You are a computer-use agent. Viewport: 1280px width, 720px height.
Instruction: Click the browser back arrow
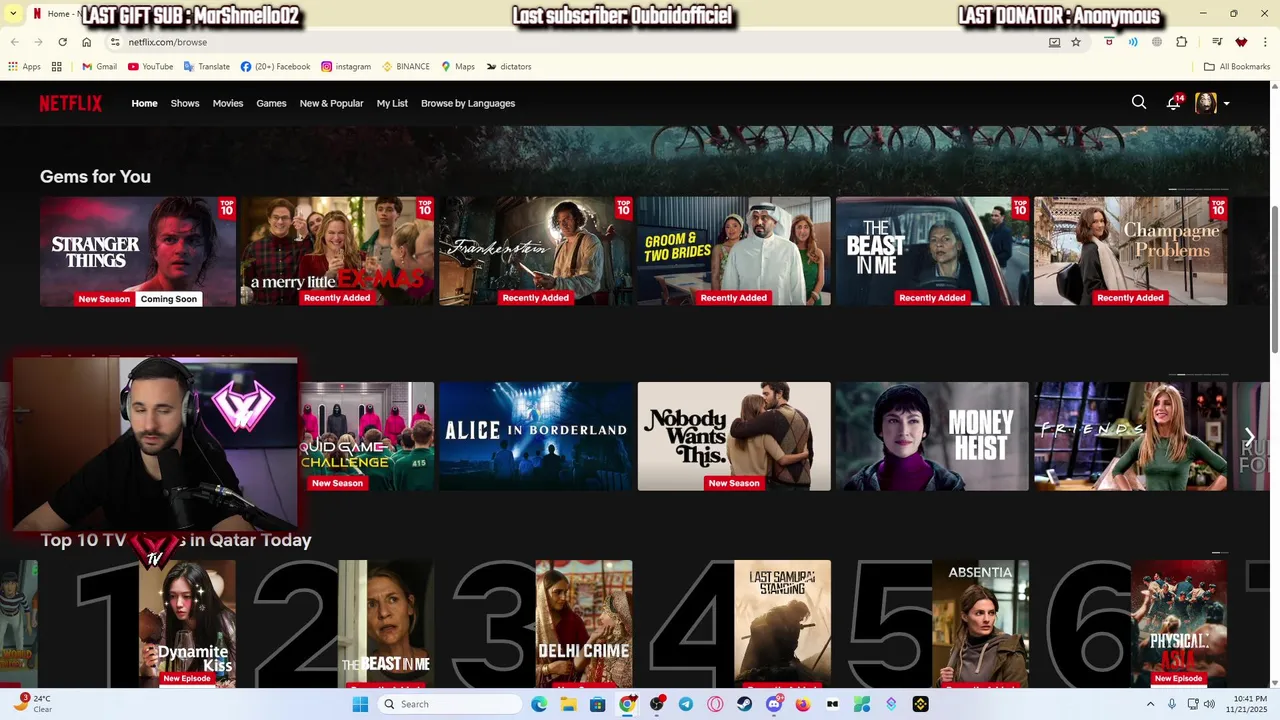14,42
